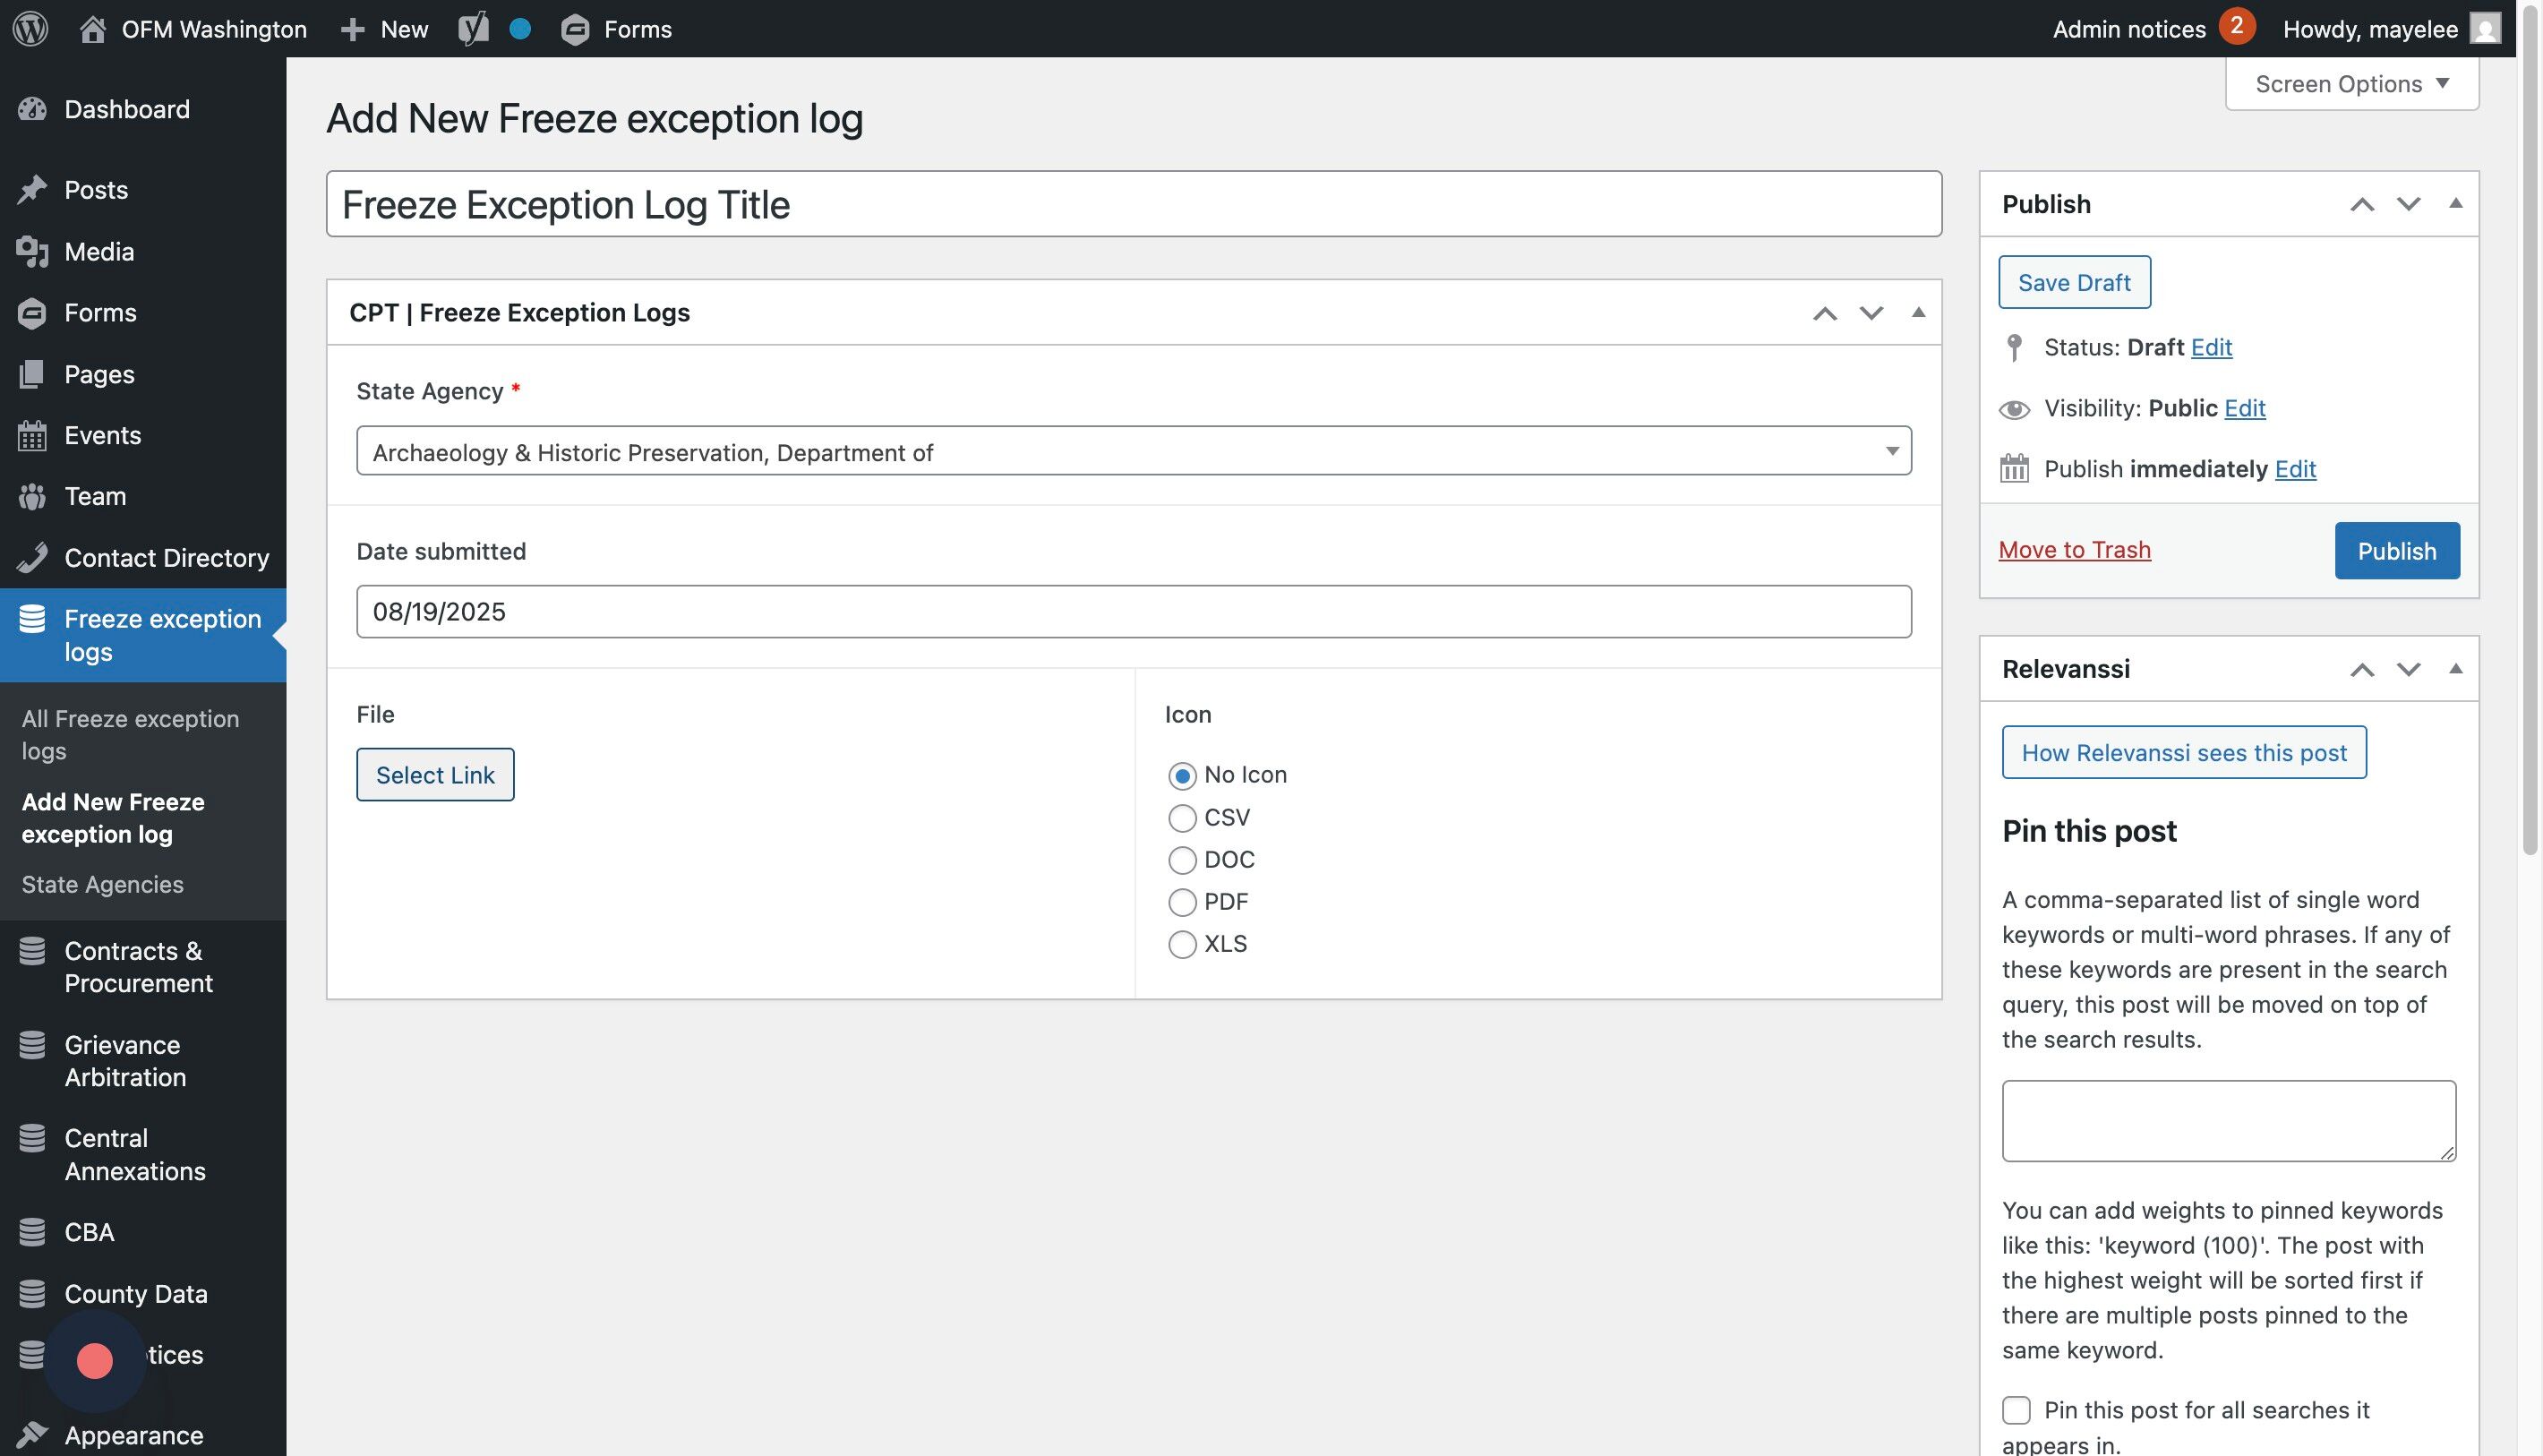Click the red record circle button
The image size is (2543, 1456).
coord(95,1360)
